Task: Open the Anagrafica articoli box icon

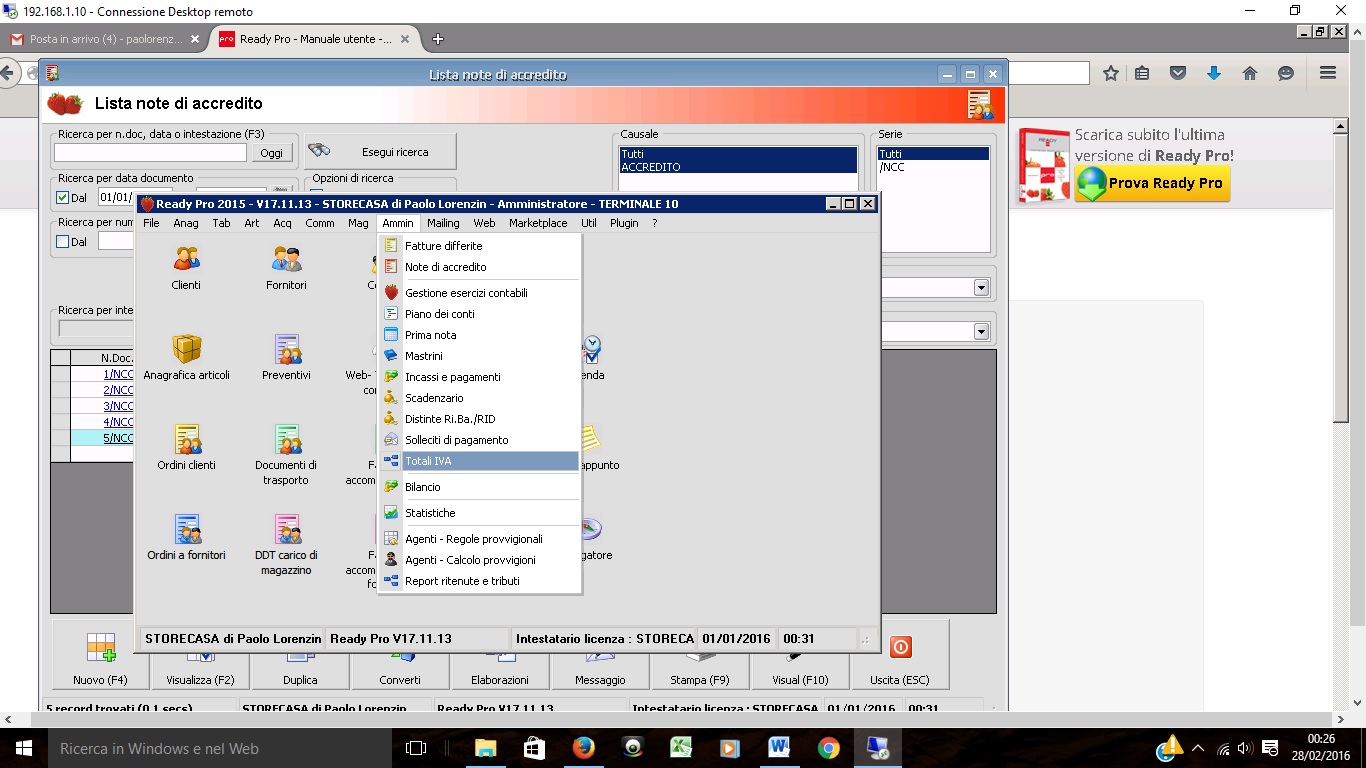Action: click(187, 348)
